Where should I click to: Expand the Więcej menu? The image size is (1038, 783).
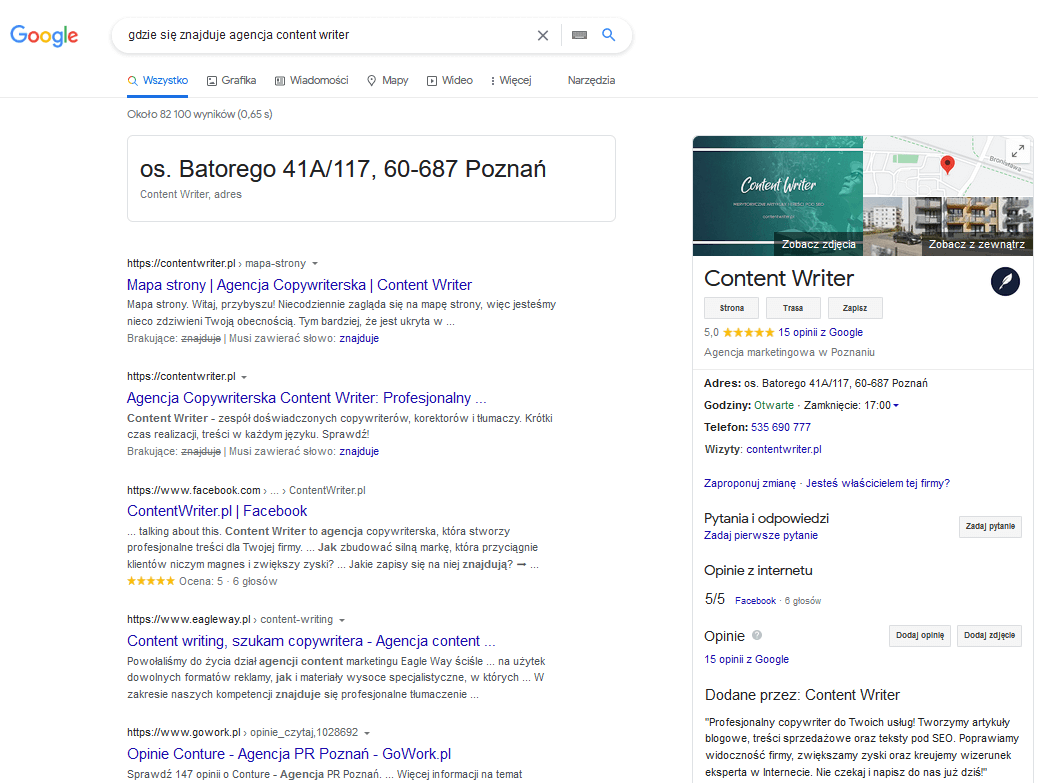click(511, 80)
